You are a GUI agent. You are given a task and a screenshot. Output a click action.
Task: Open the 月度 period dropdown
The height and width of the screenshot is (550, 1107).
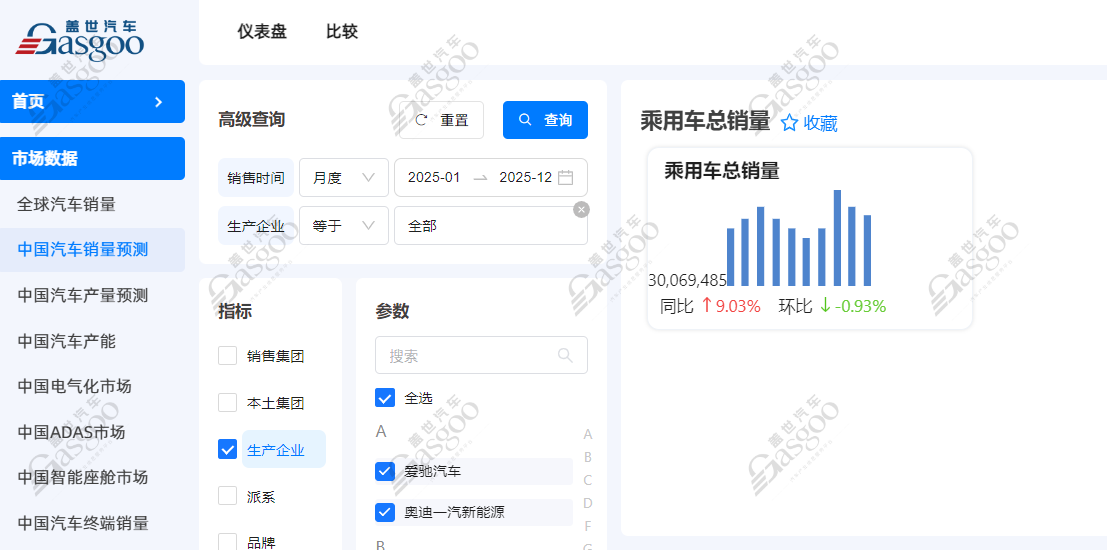click(x=343, y=177)
